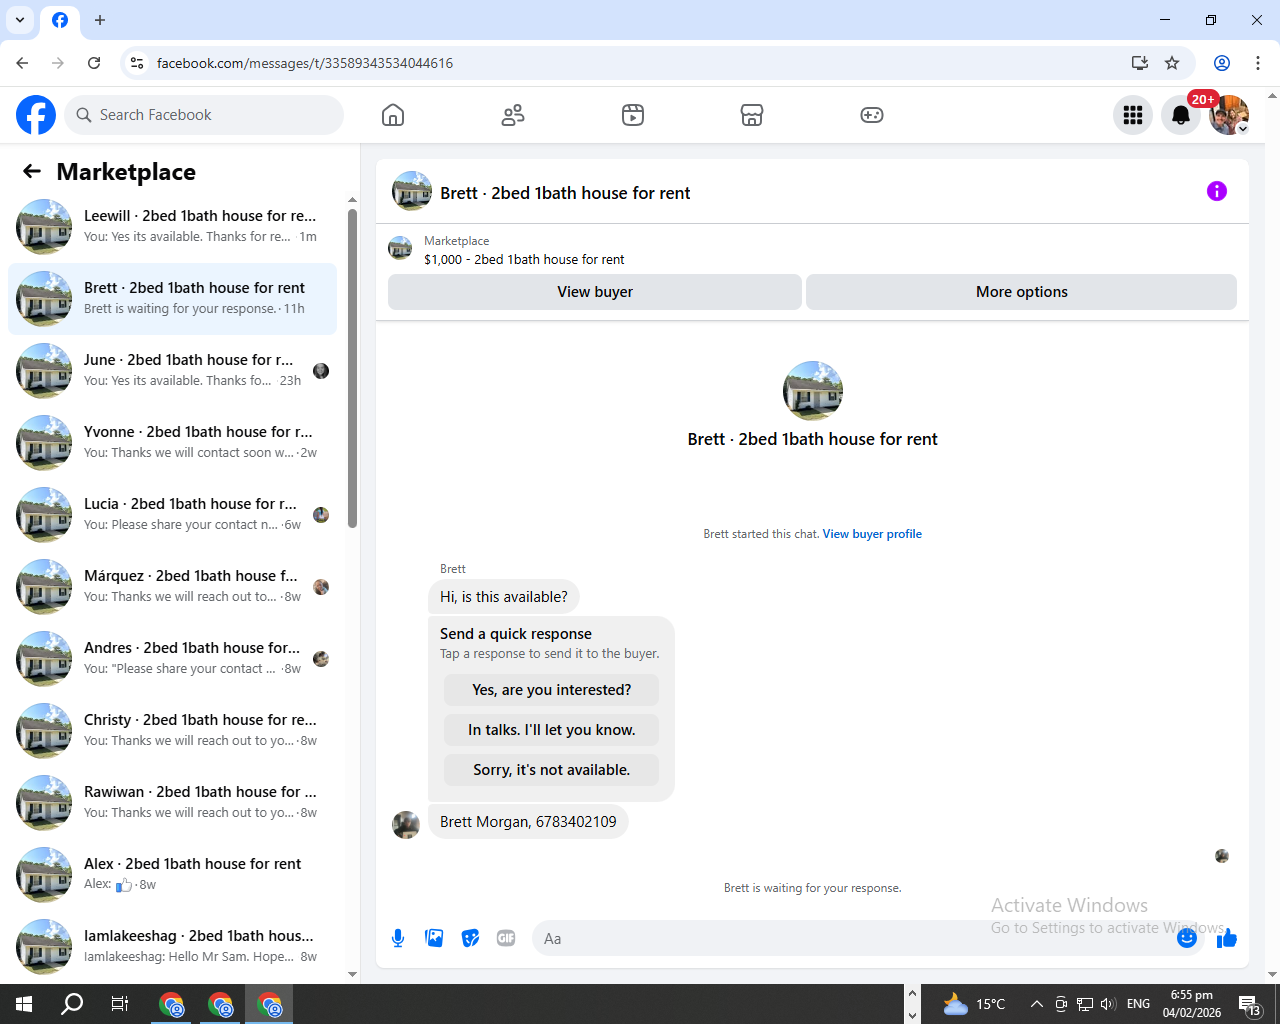This screenshot has height=1024, width=1280.
Task: Choose a GIF icon
Action: [506, 938]
